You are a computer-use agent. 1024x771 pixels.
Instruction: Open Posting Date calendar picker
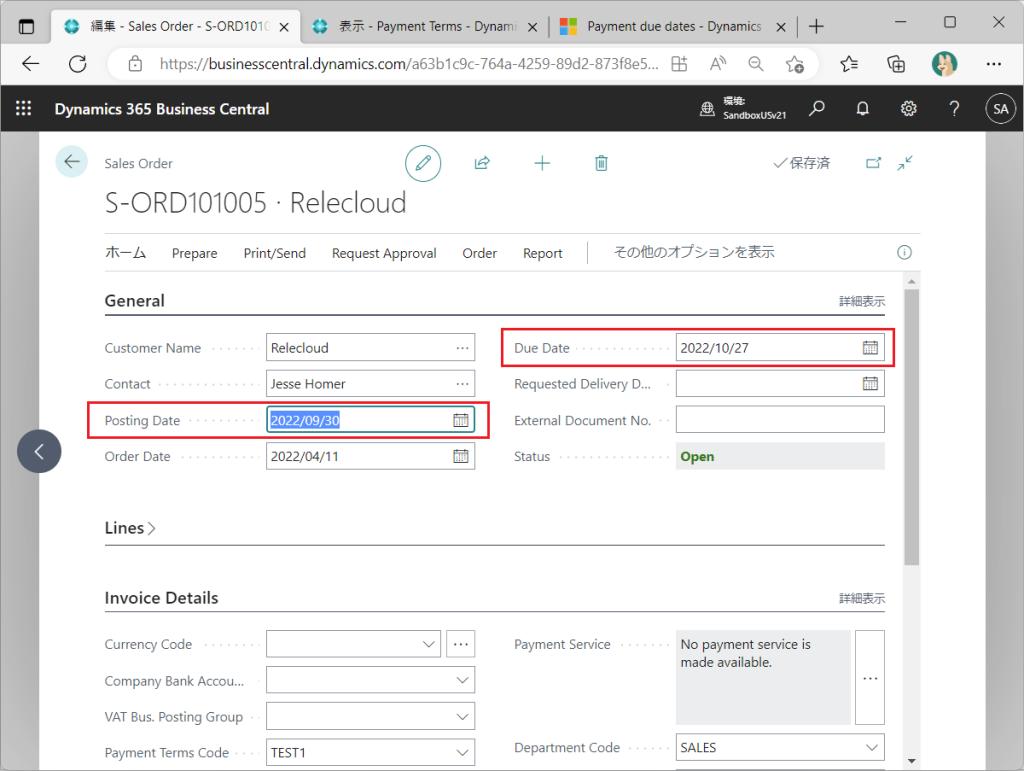[460, 421]
